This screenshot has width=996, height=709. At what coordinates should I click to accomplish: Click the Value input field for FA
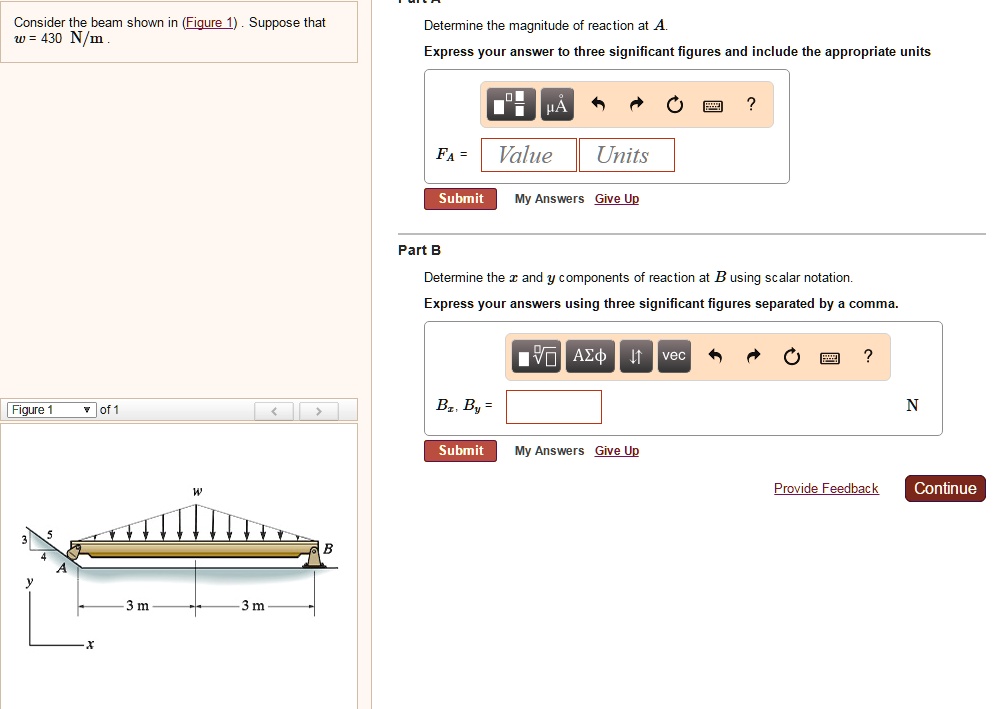[528, 154]
